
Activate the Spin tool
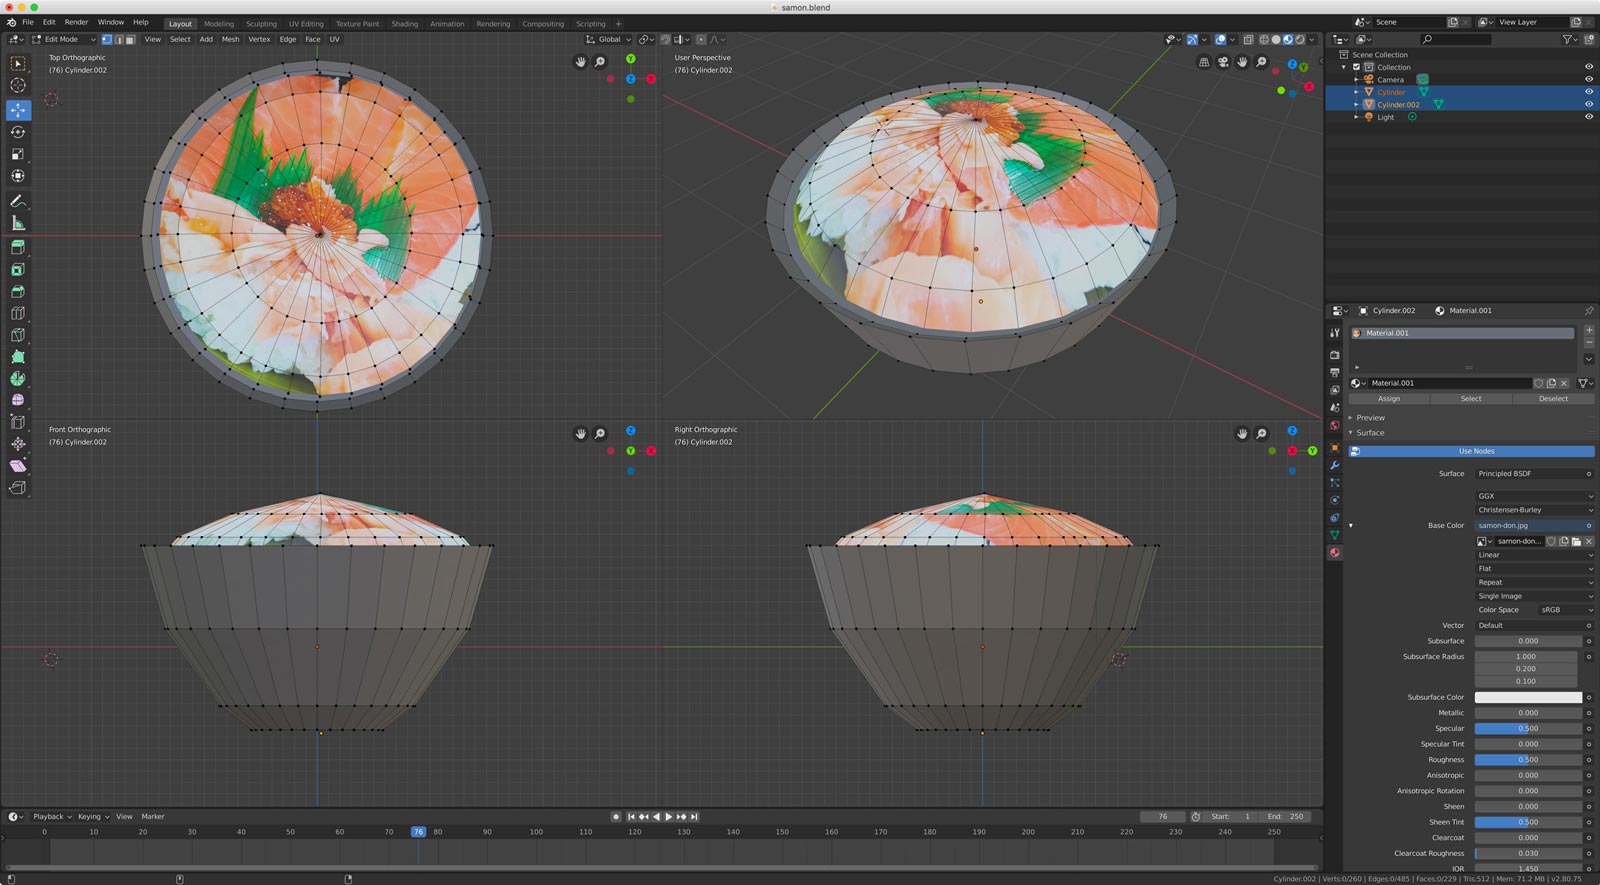coord(18,379)
